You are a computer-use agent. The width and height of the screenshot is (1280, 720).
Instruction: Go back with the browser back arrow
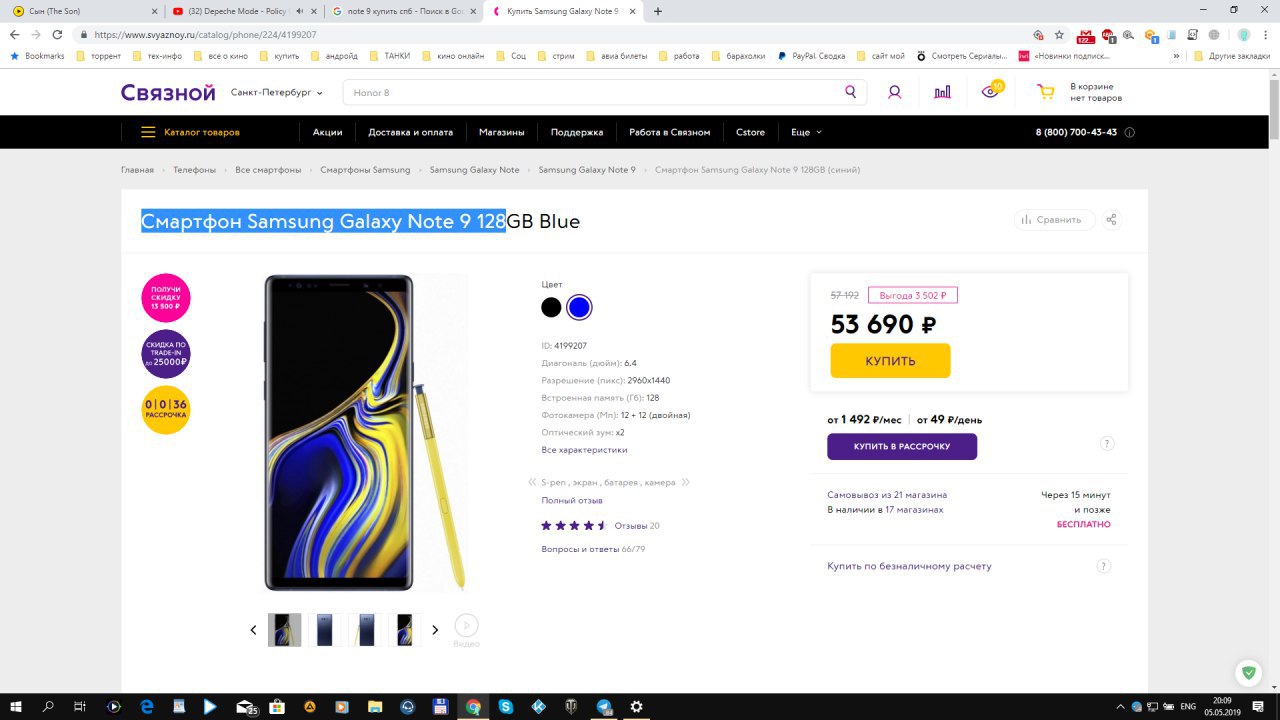[x=14, y=34]
